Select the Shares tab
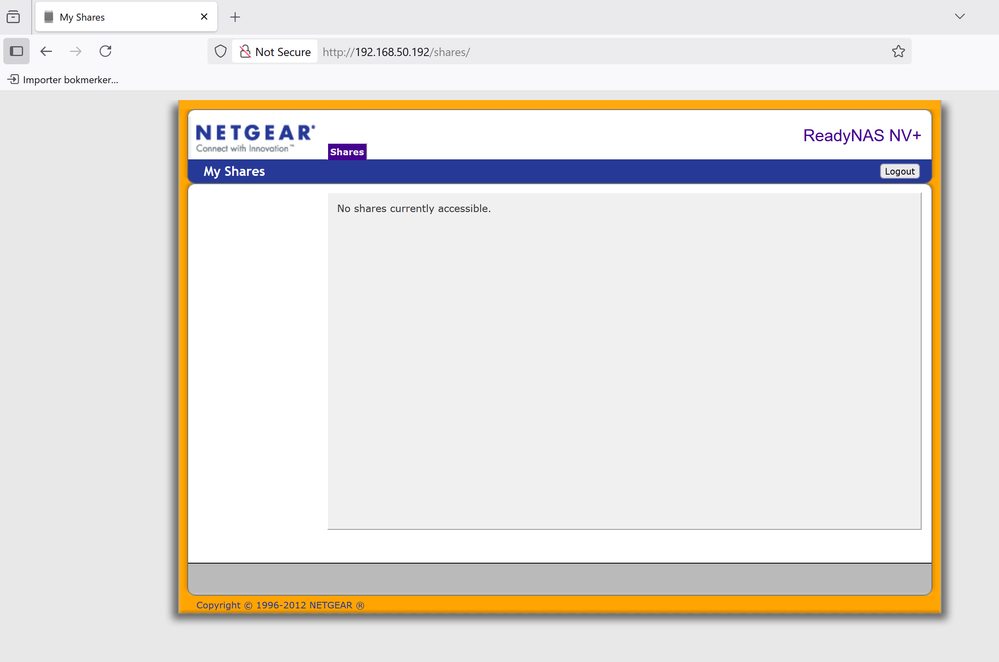The image size is (999, 662). (x=347, y=152)
